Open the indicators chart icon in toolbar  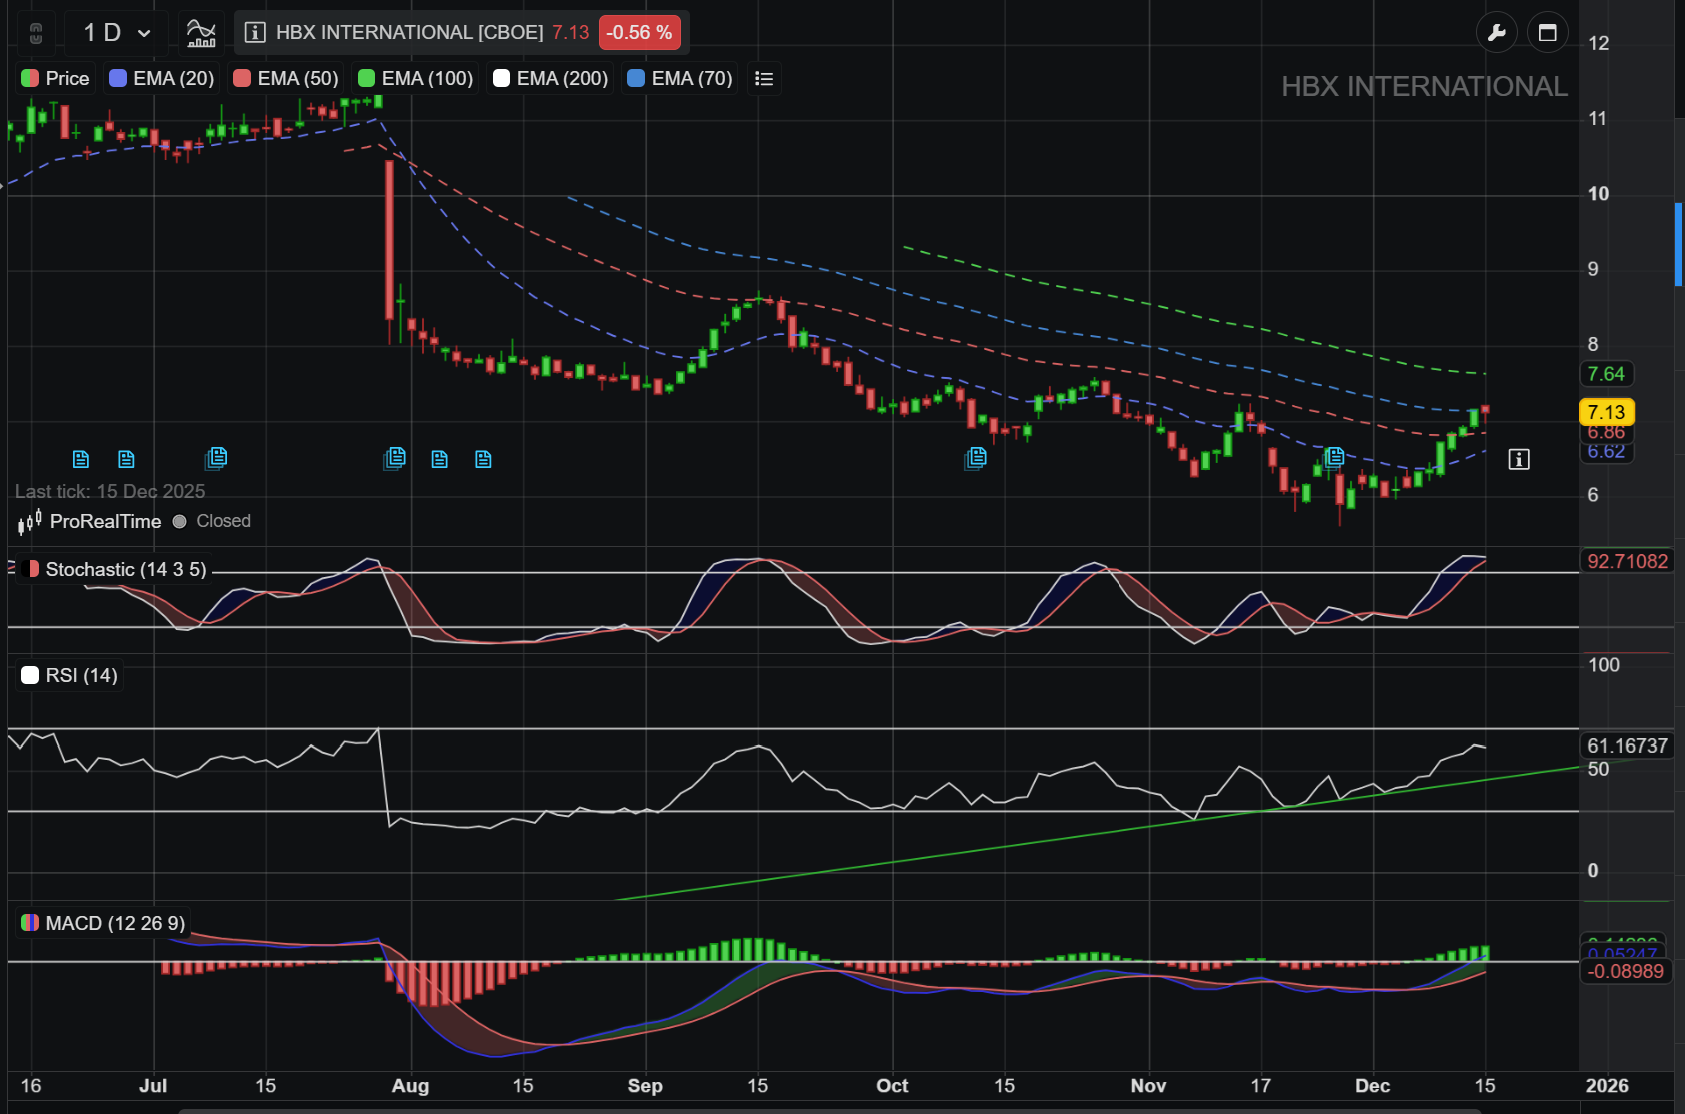pos(202,33)
